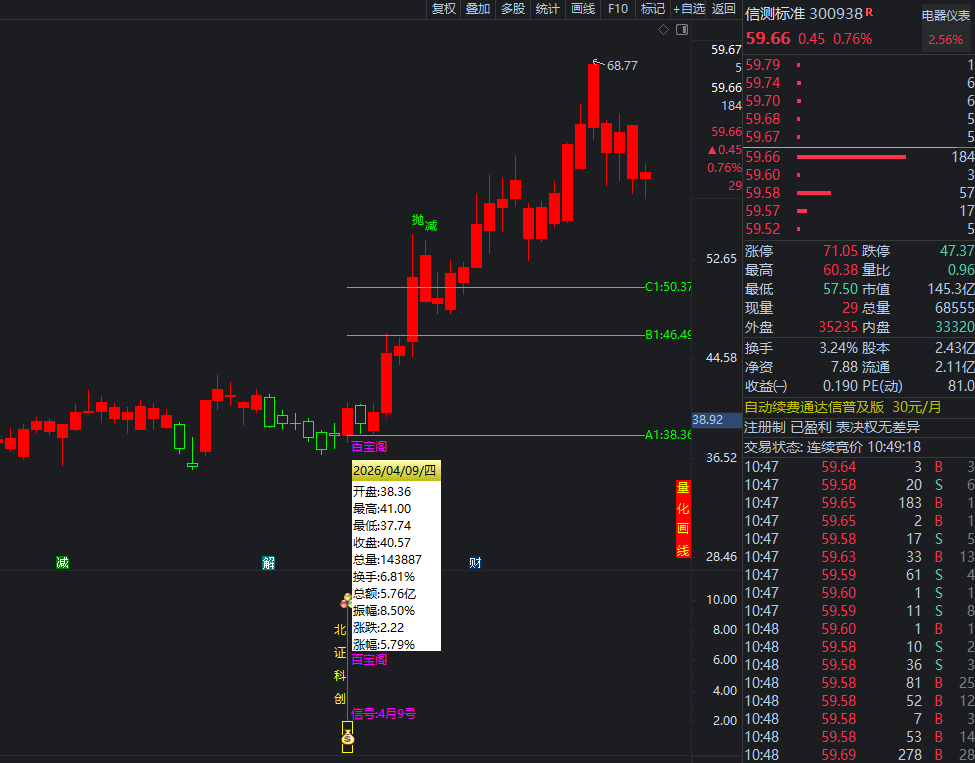Click the ask price 59.79 row
The image size is (975, 763).
(x=859, y=65)
